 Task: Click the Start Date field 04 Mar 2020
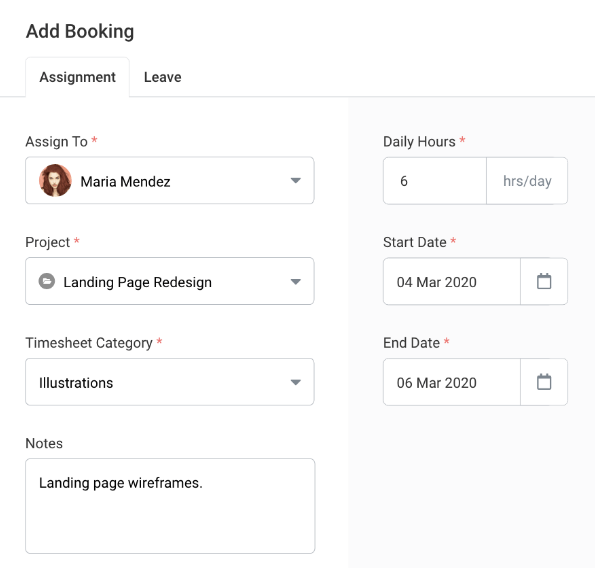point(452,282)
